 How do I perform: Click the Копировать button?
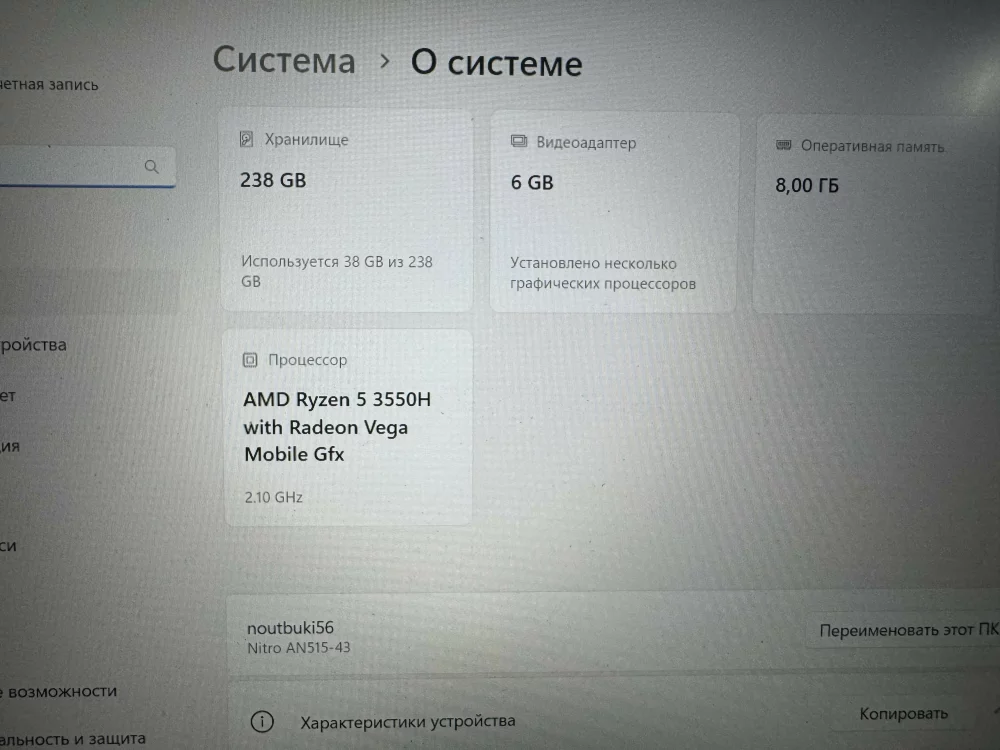[x=903, y=714]
